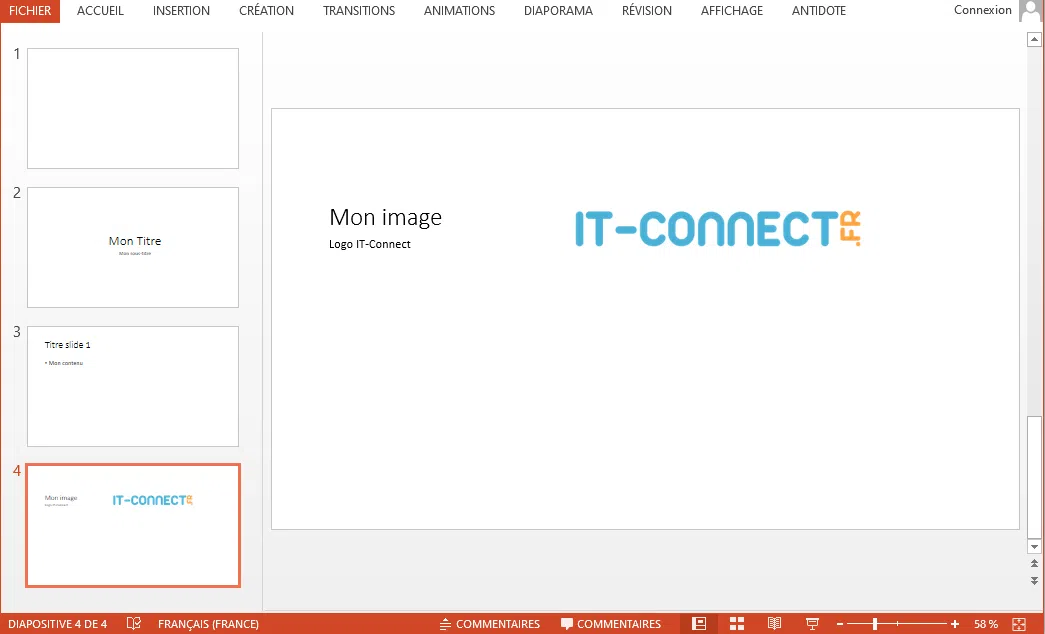Click the 'Logo IT-Connect' caption text
Viewport: 1045px width, 634px height.
click(370, 244)
